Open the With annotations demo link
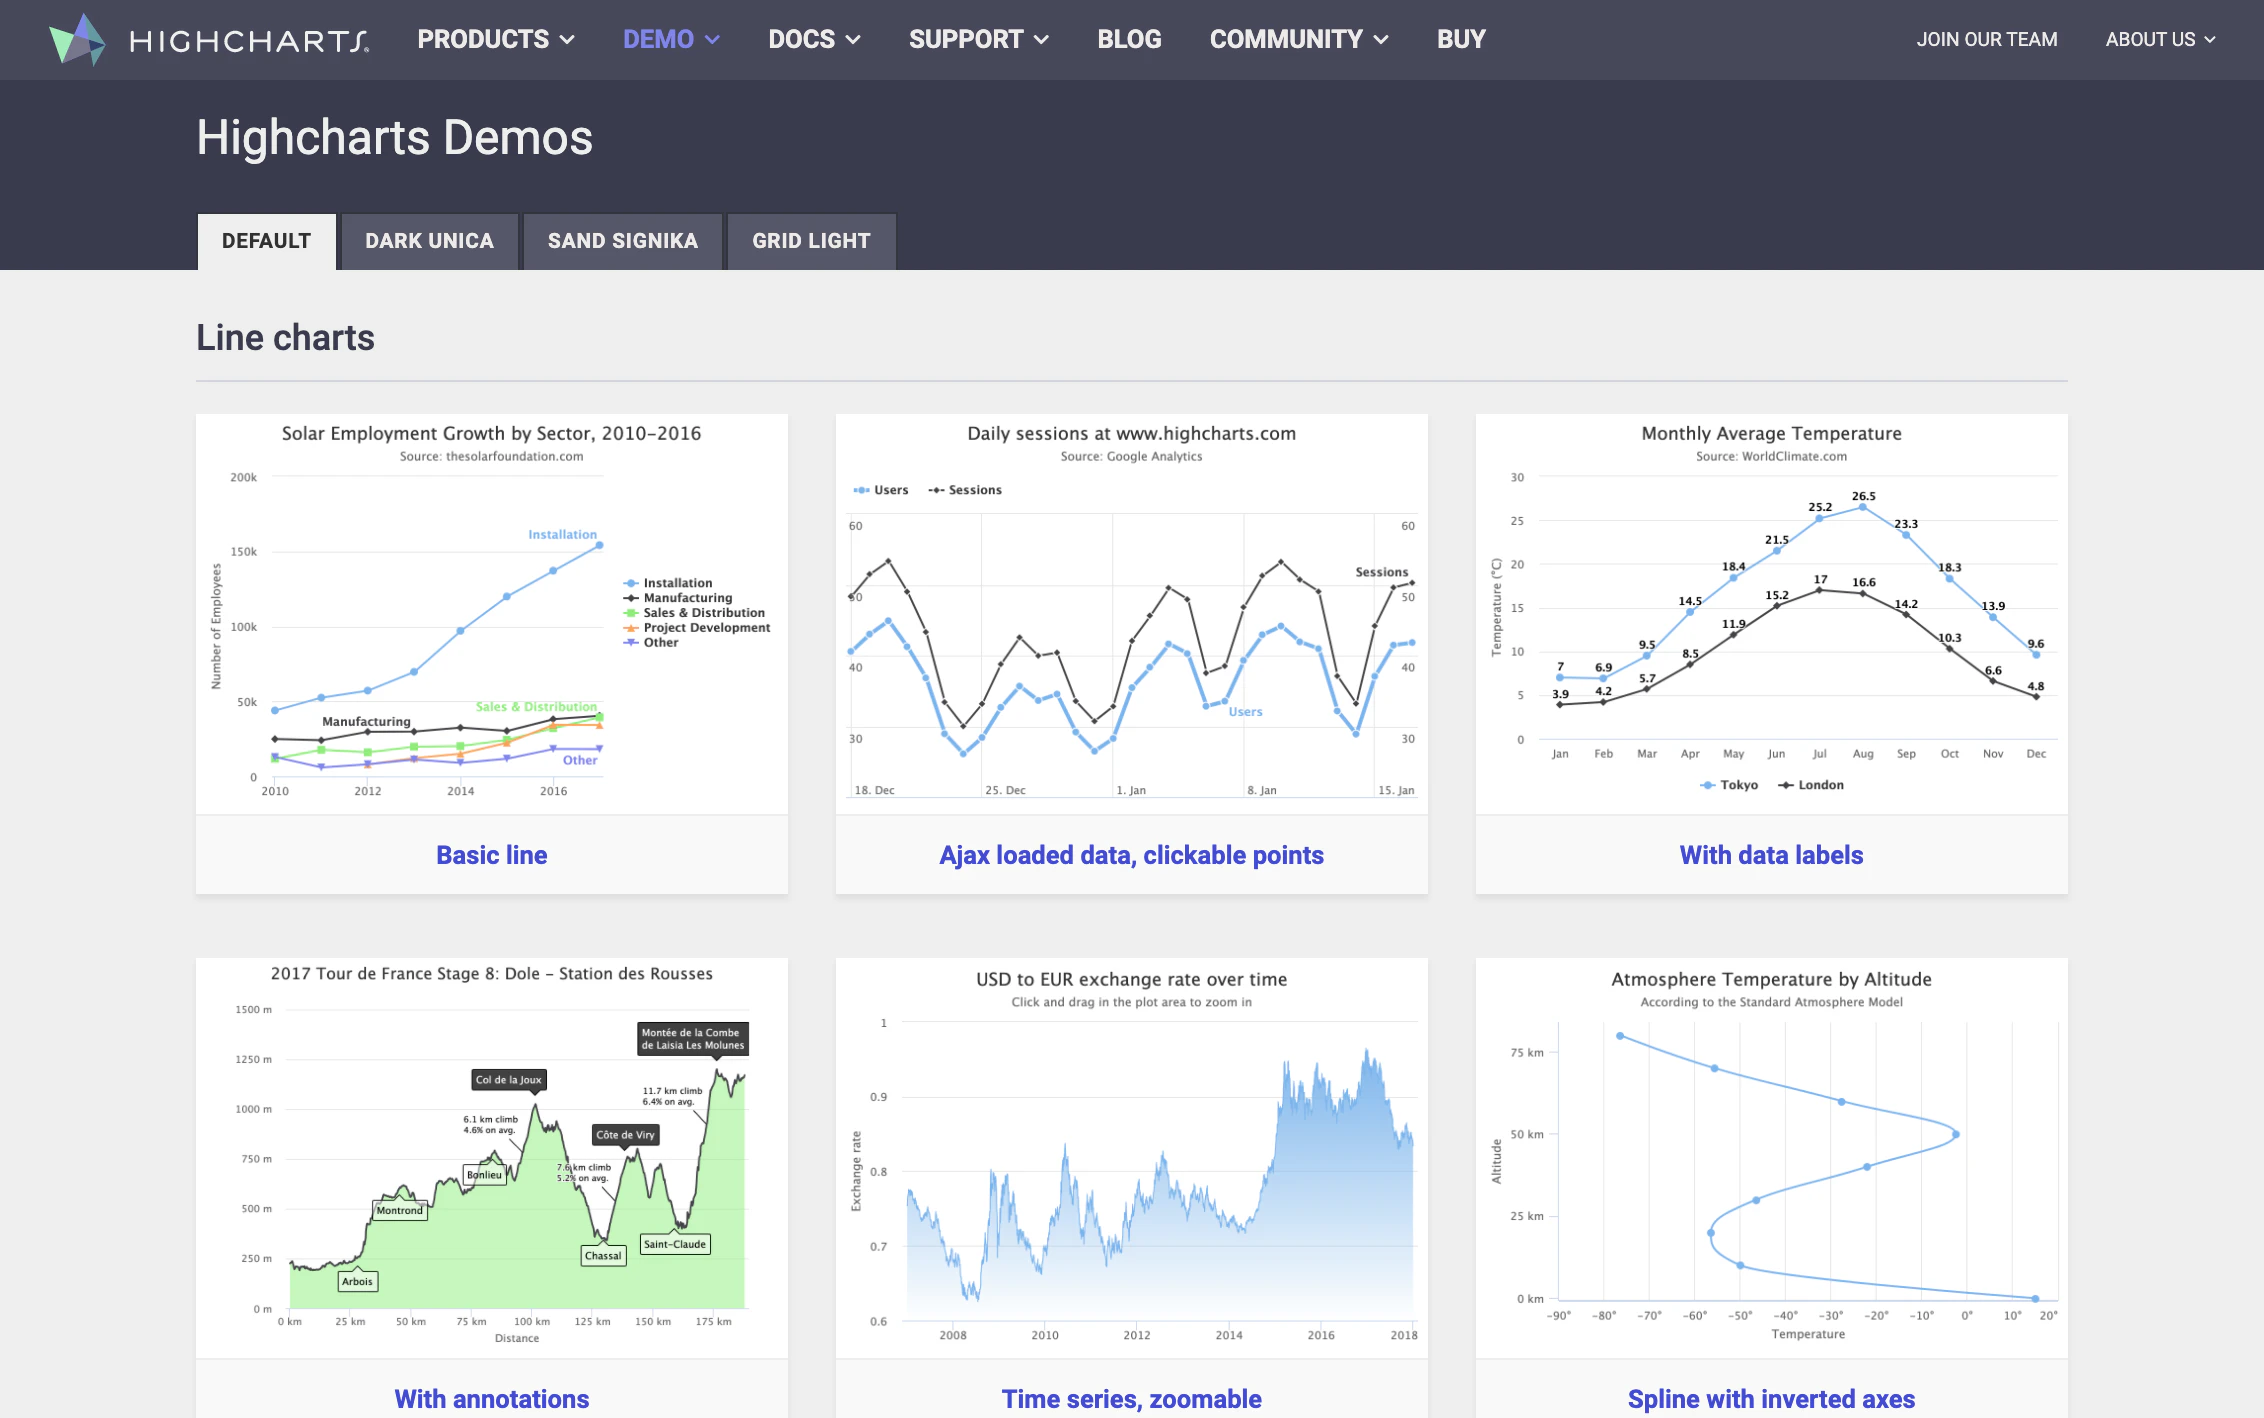 coord(492,1399)
